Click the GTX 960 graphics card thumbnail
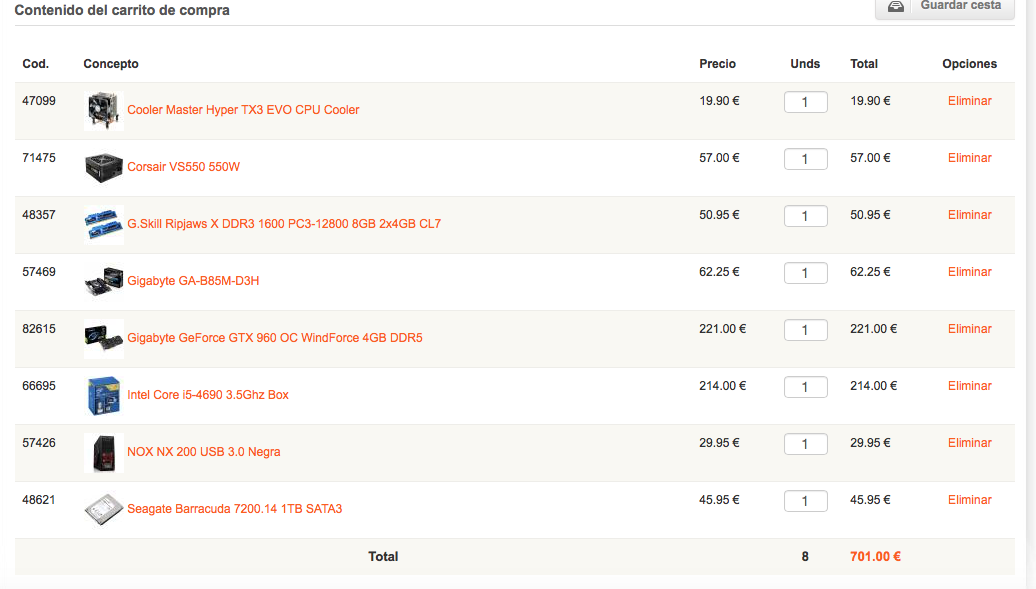 pyautogui.click(x=104, y=338)
